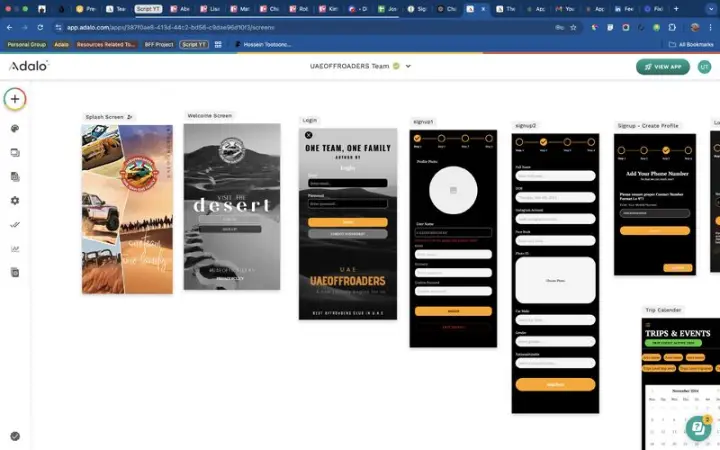Open the saved passwords key icon
Screen dimensions: 720x450
(x=559, y=28)
